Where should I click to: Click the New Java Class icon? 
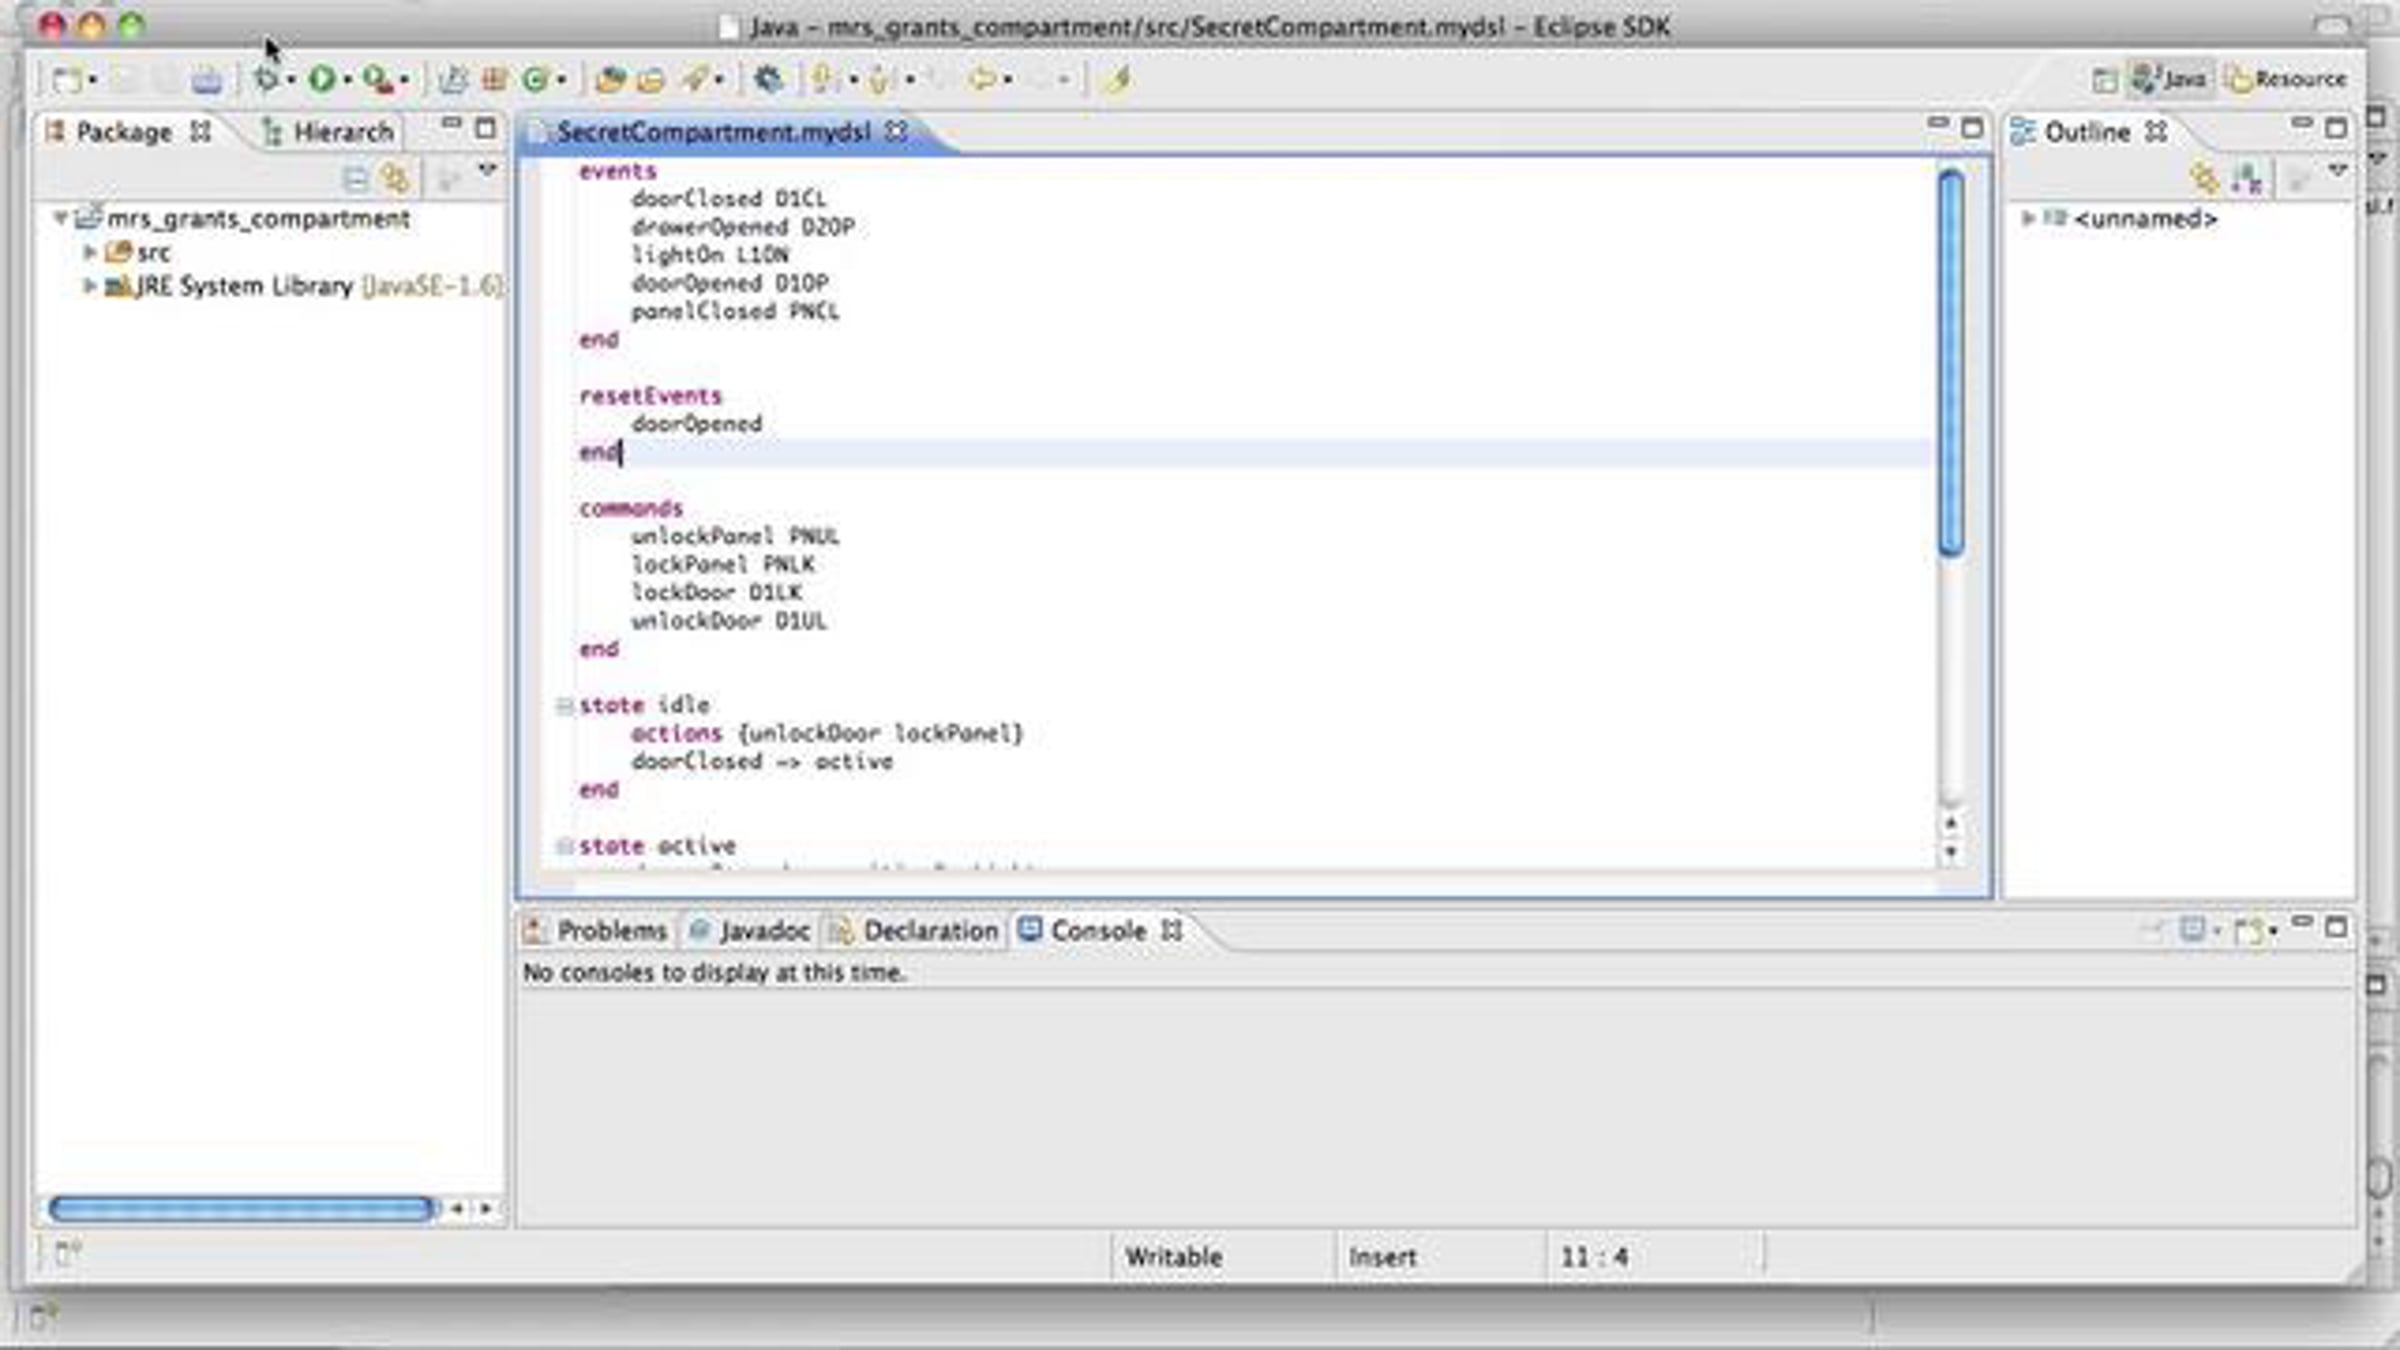536,79
